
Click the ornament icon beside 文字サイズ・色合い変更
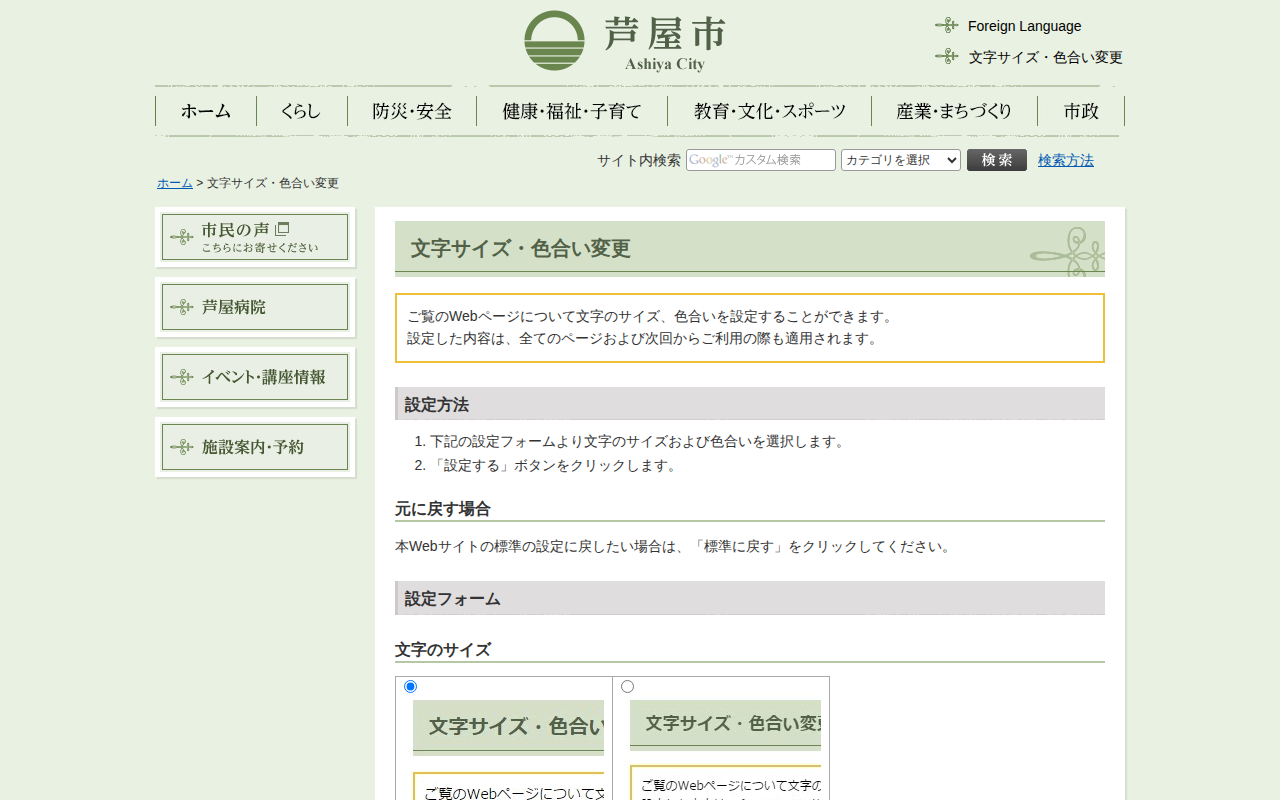click(946, 56)
